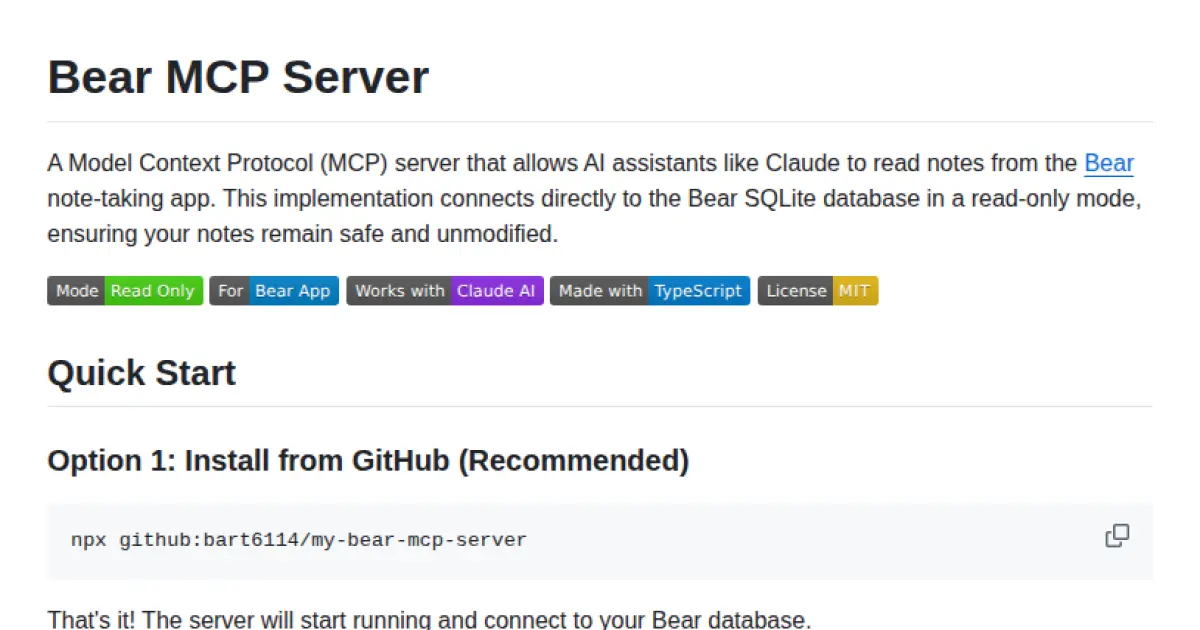
Task: Click the Made with badge label
Action: (600, 291)
